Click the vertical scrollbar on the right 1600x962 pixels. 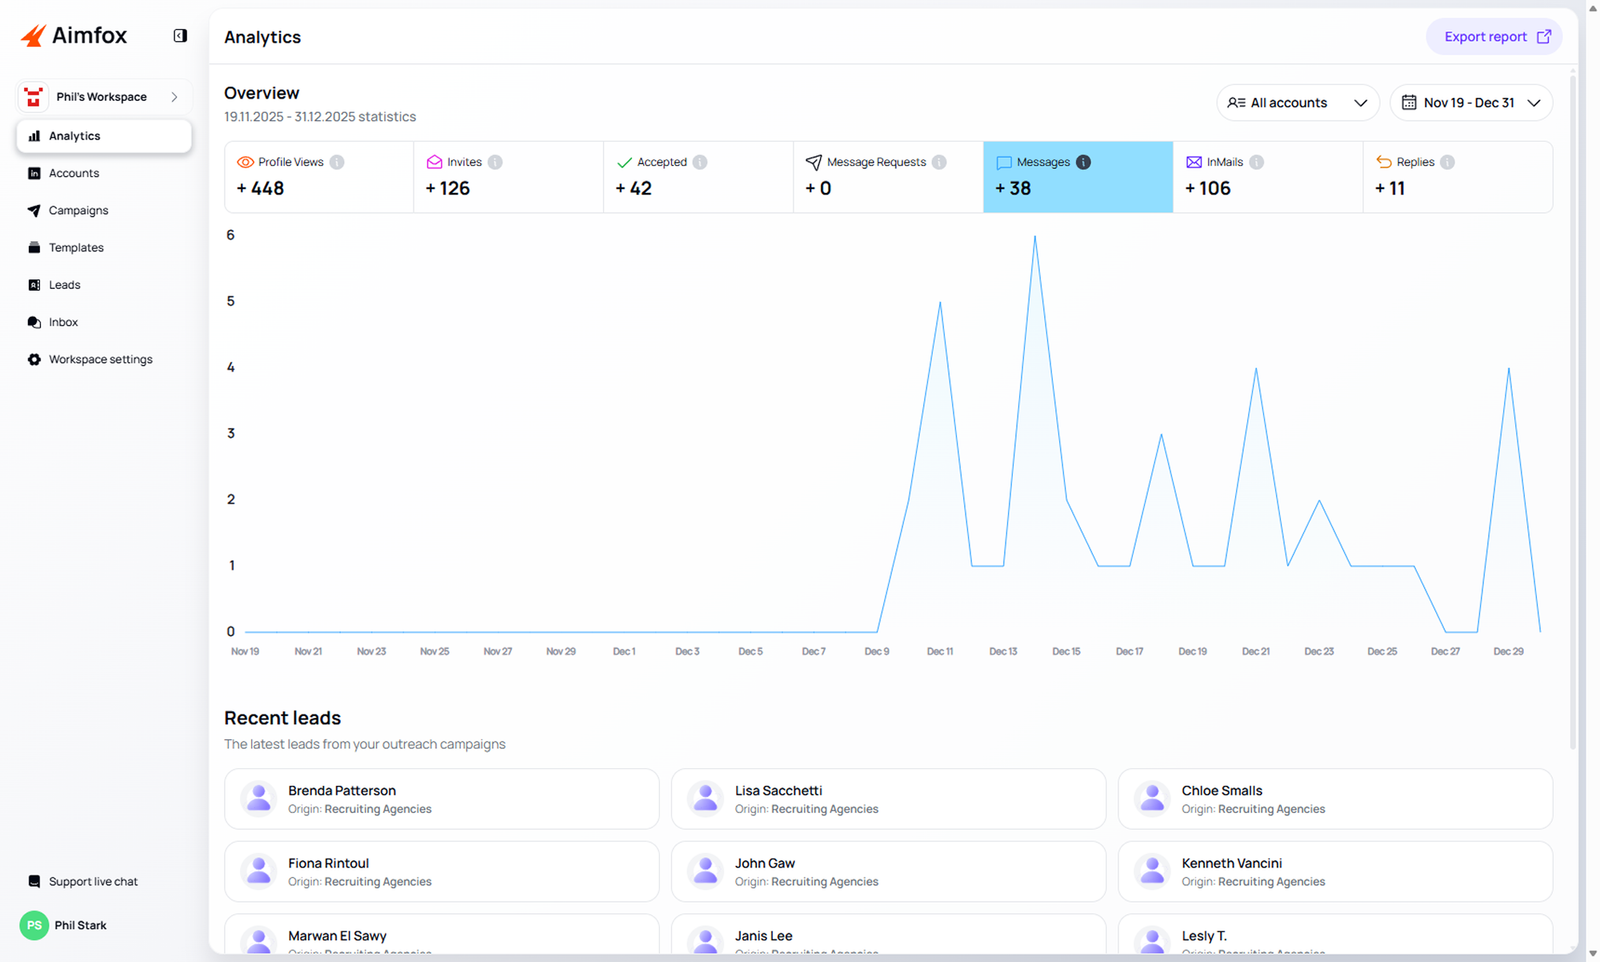point(1572,400)
